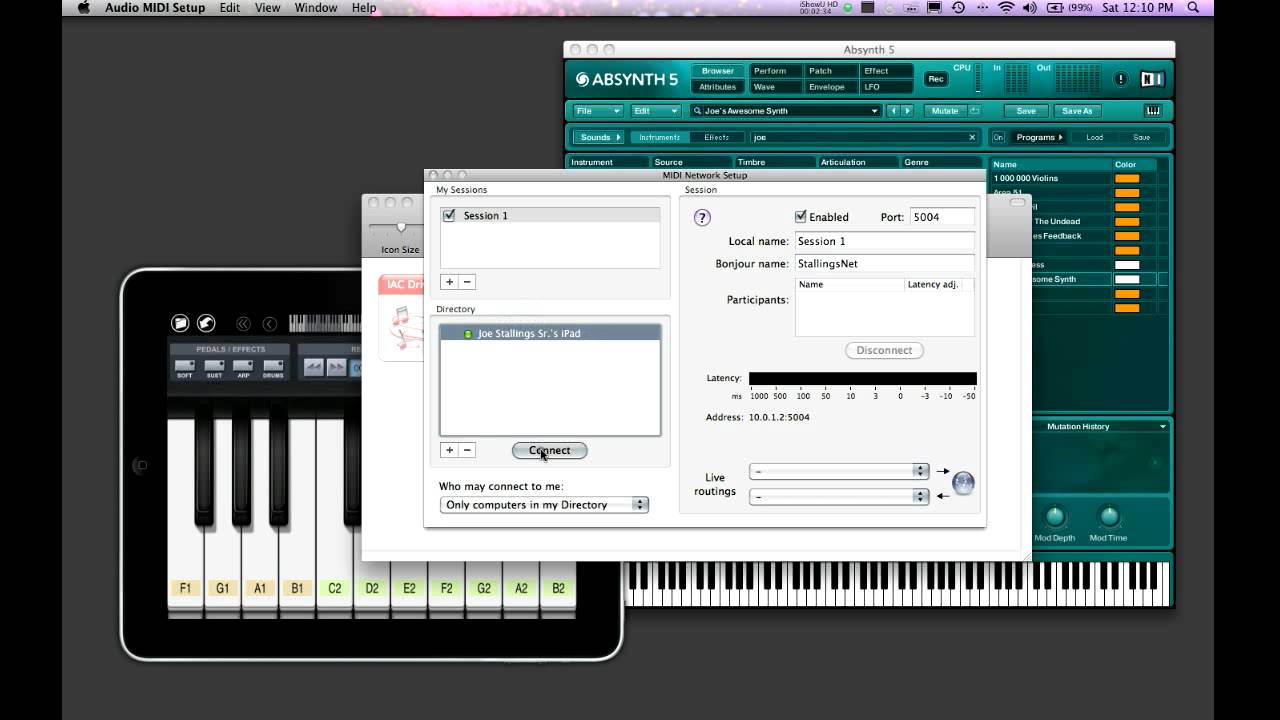Uncheck the Enabled checkbox
Image resolution: width=1280 pixels, height=720 pixels.
coord(801,216)
